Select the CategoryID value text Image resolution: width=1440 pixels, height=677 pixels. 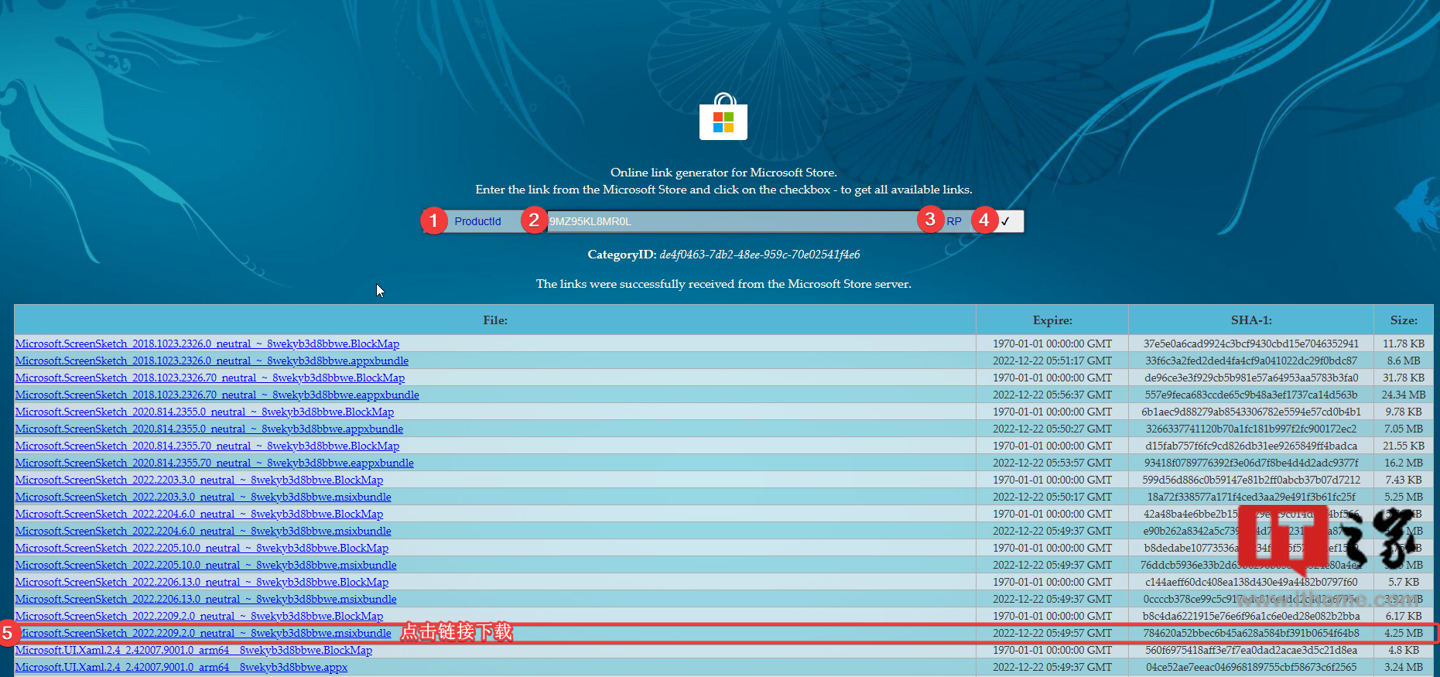760,255
